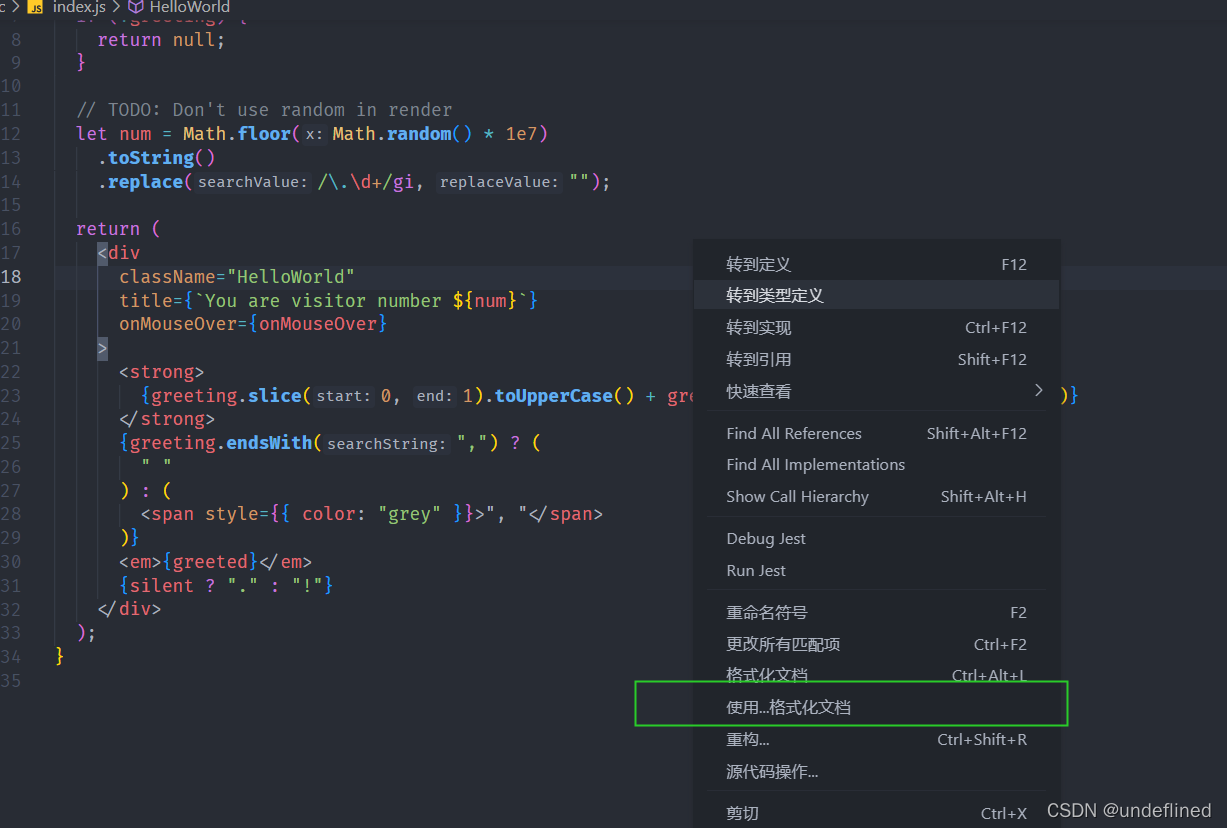Choose 转到定义 in context menu
1227x828 pixels.
(x=876, y=264)
